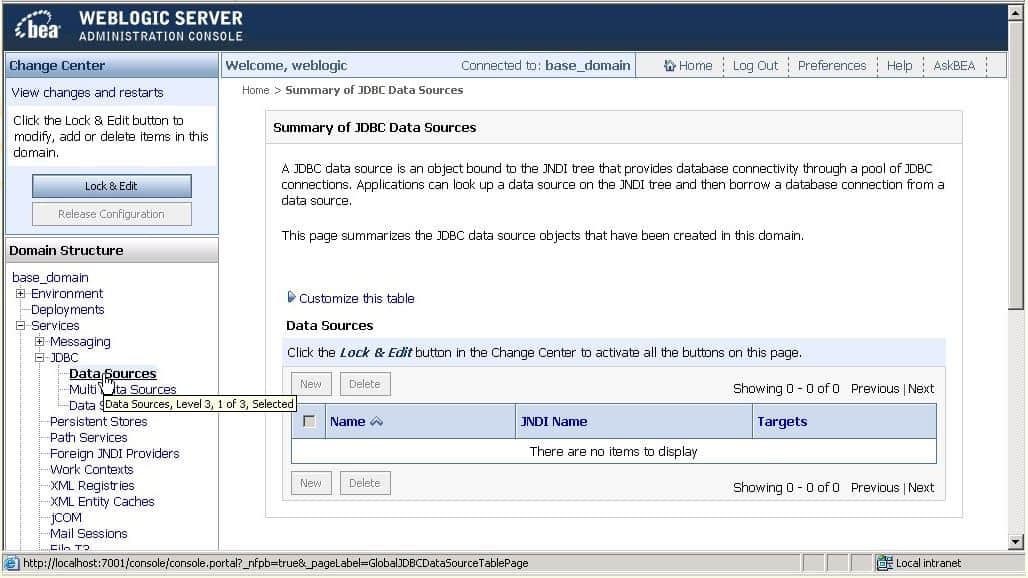Image resolution: width=1028 pixels, height=578 pixels.
Task: Click the 'Connected to: base_domain' text
Action: coord(545,66)
